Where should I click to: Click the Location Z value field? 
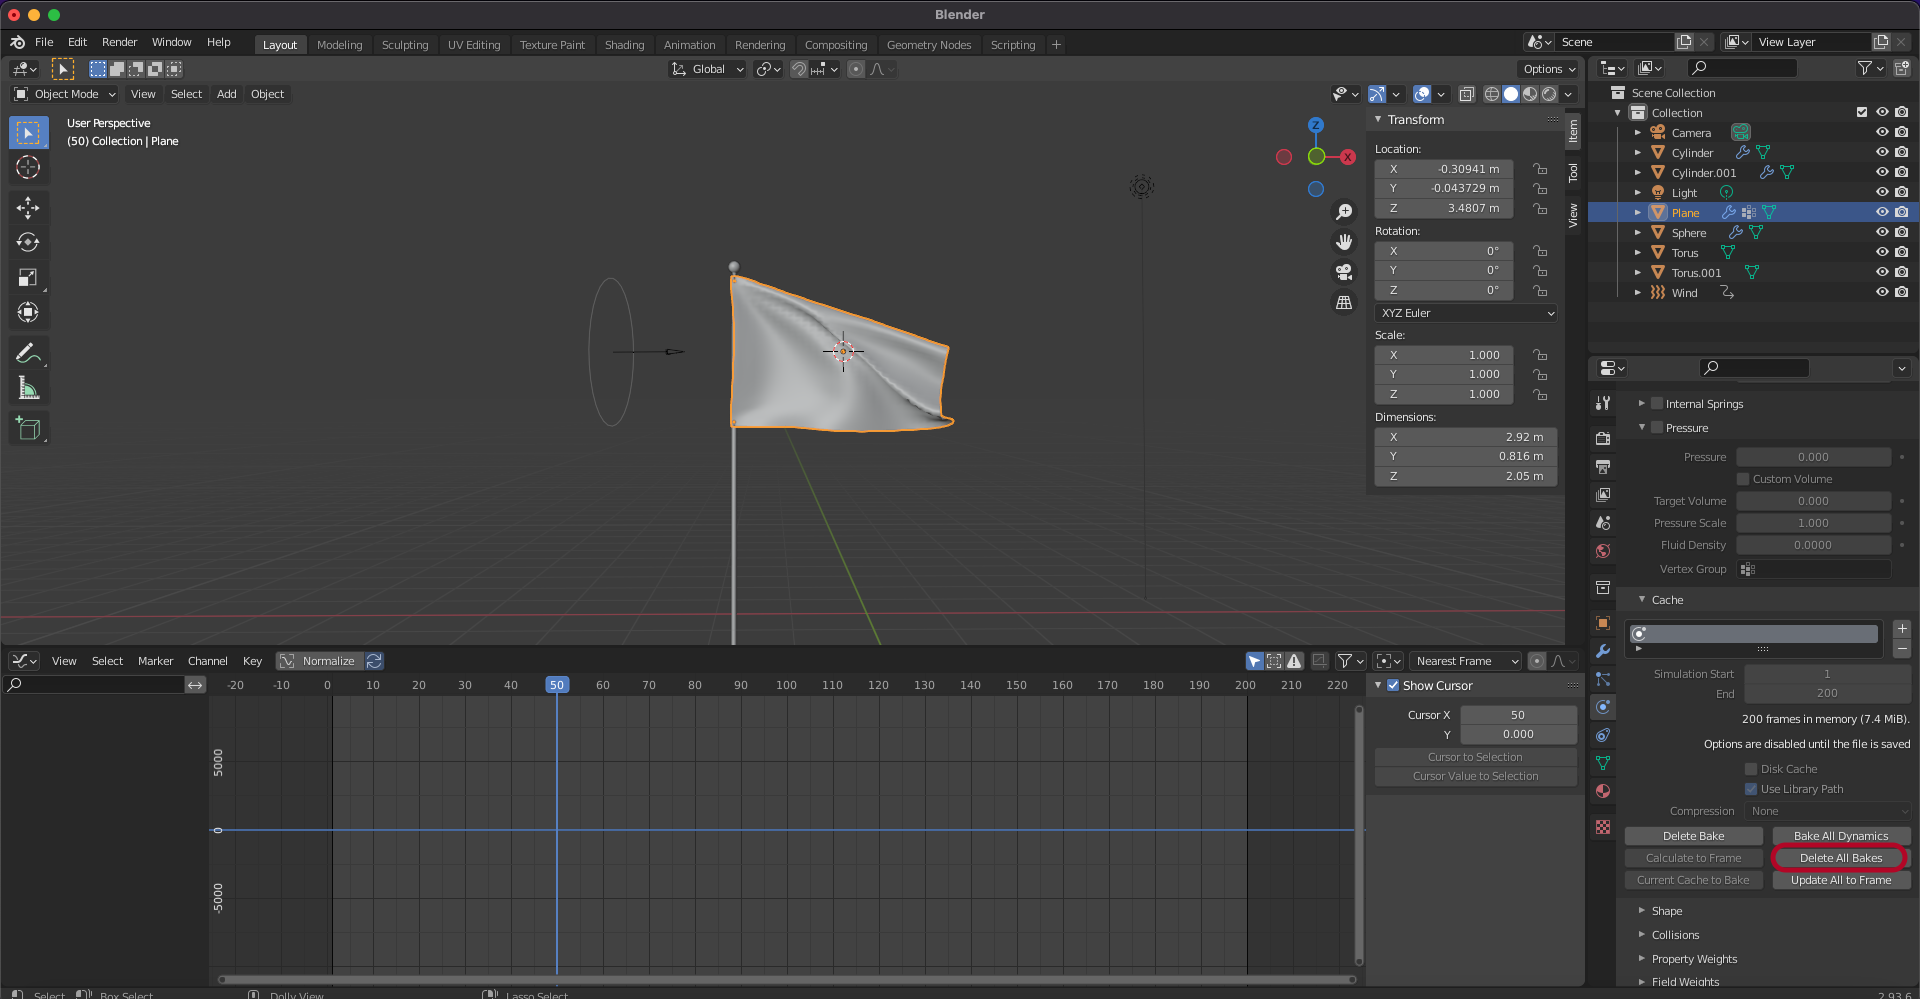[1443, 208]
